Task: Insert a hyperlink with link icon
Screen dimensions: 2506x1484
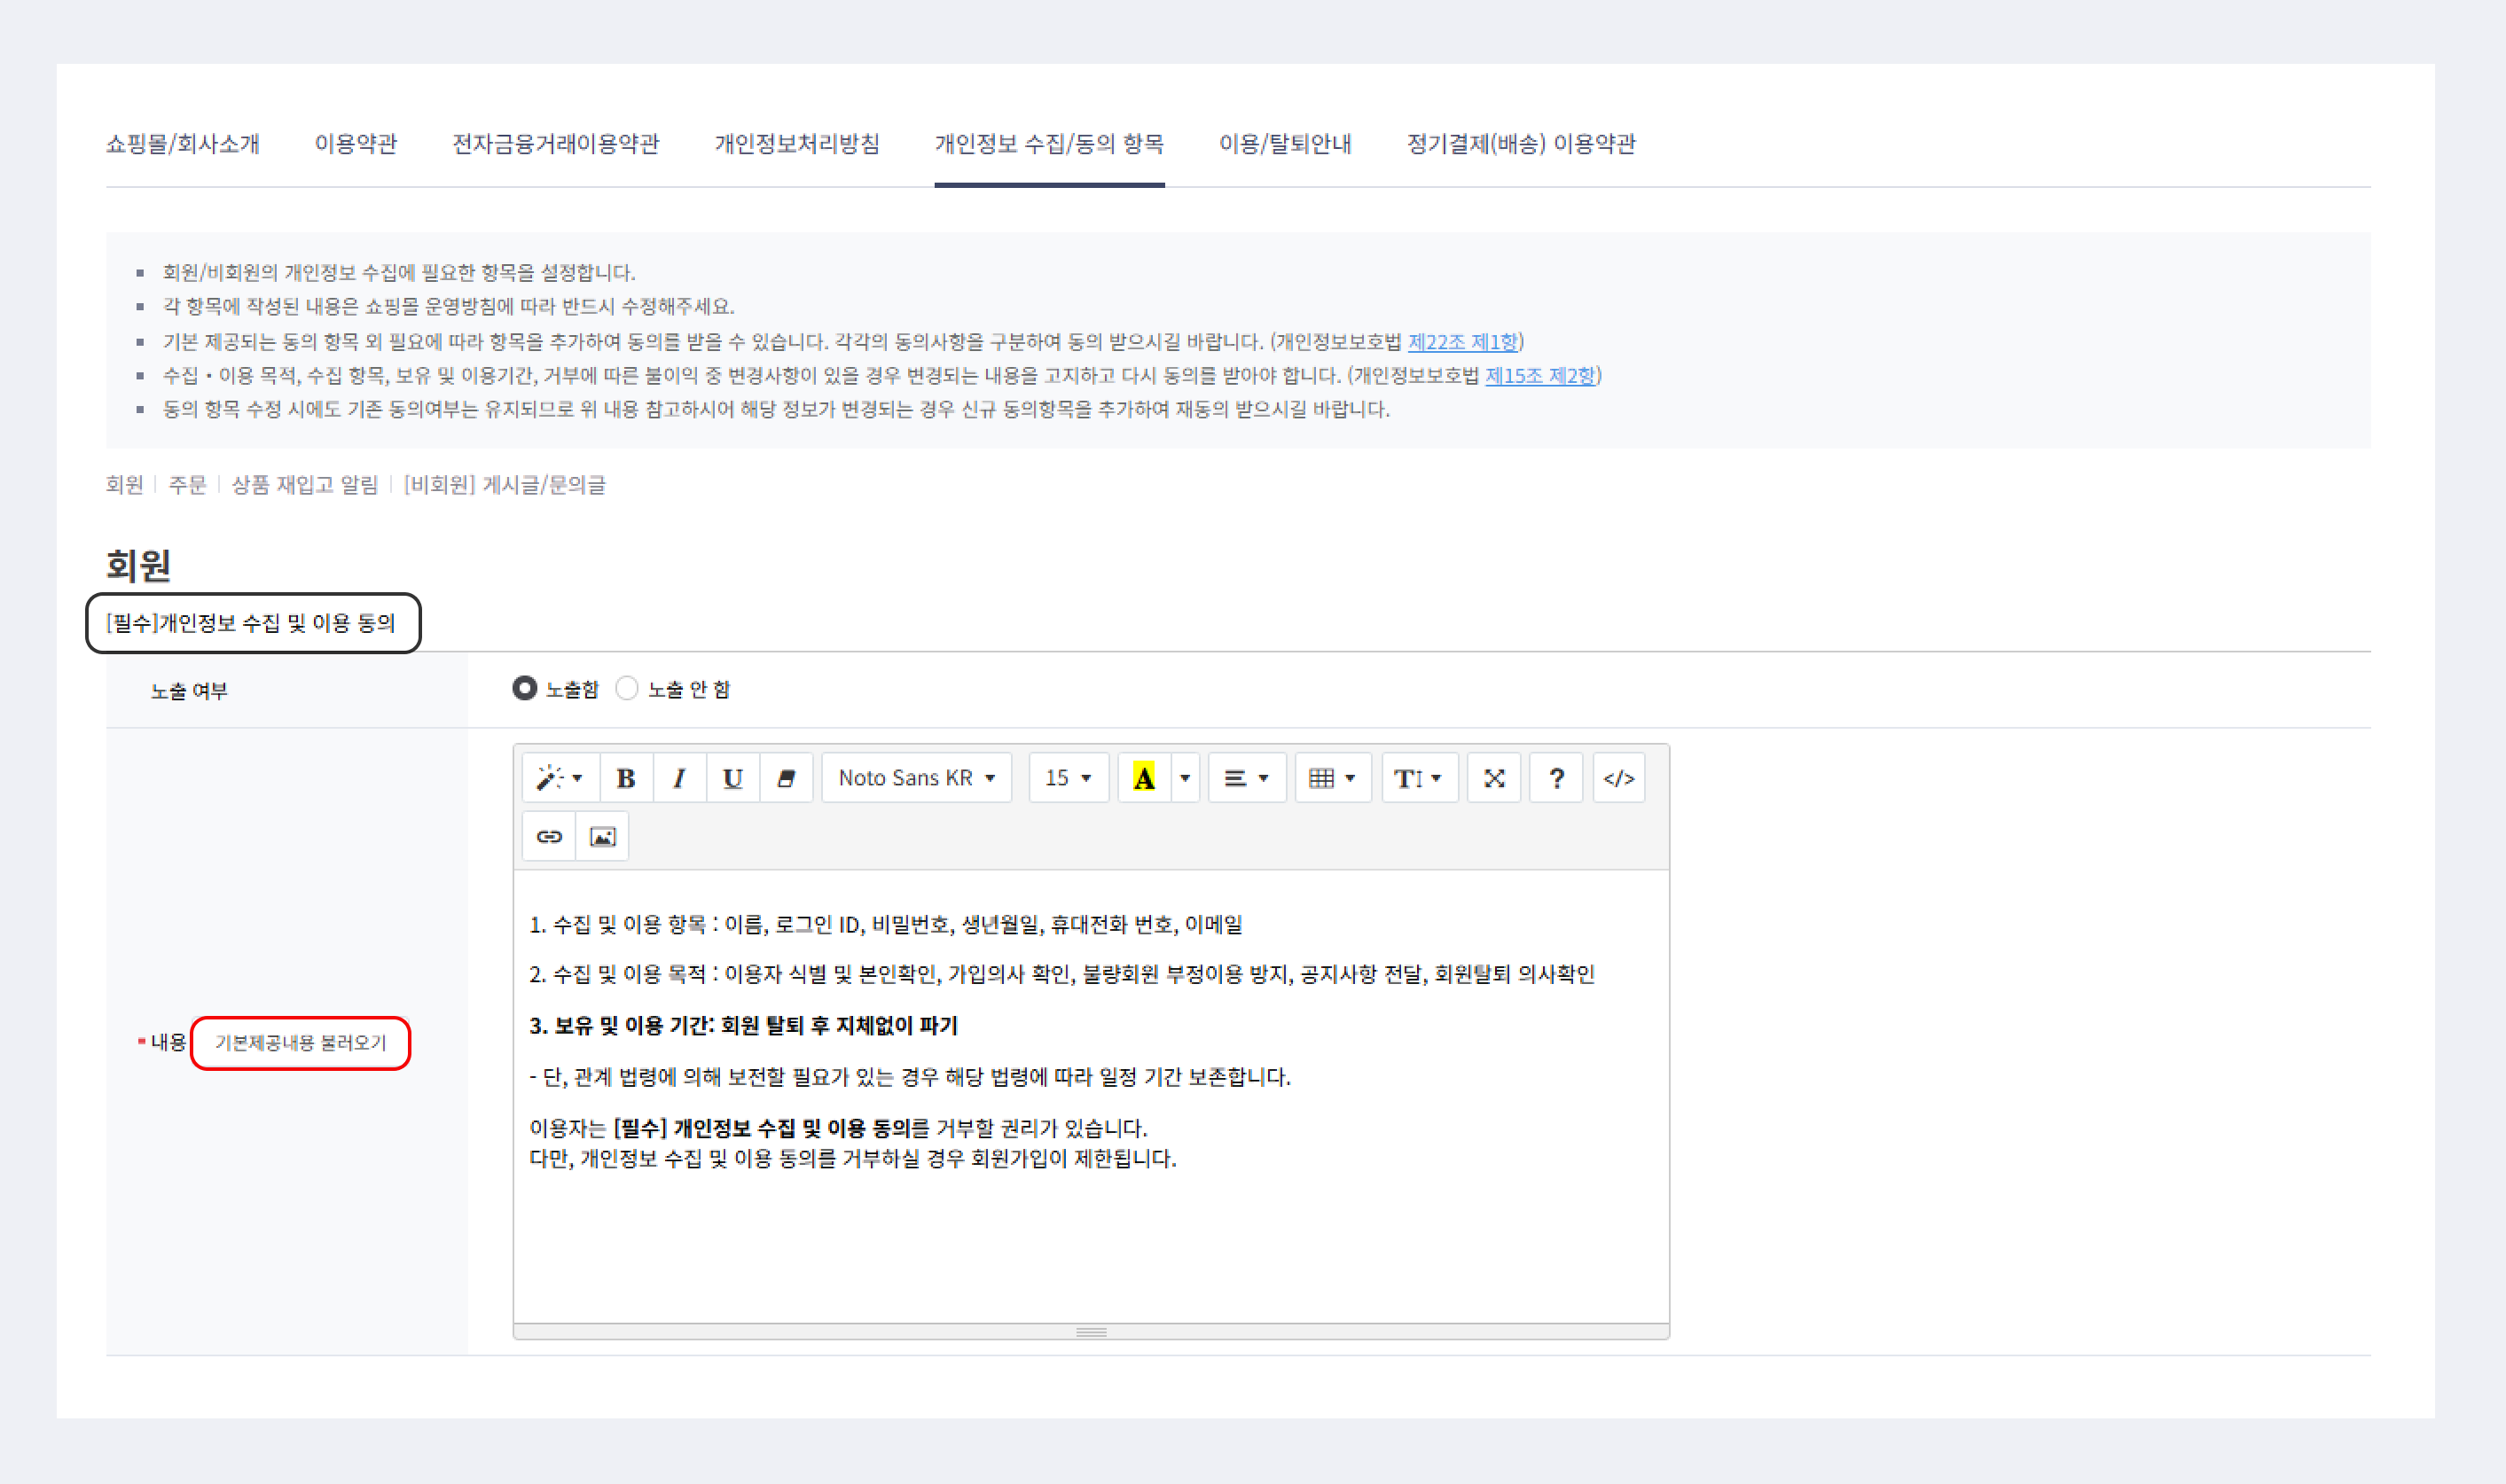Action: point(549,836)
